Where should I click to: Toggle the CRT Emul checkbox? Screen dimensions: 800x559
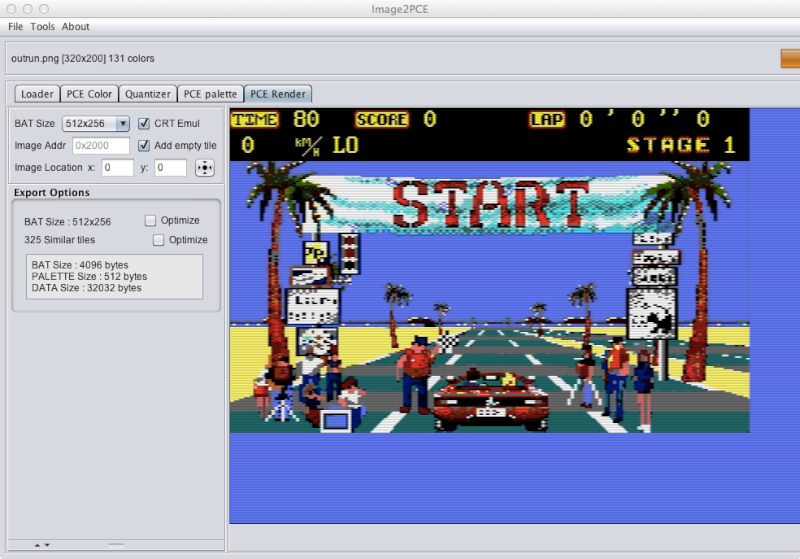144,123
